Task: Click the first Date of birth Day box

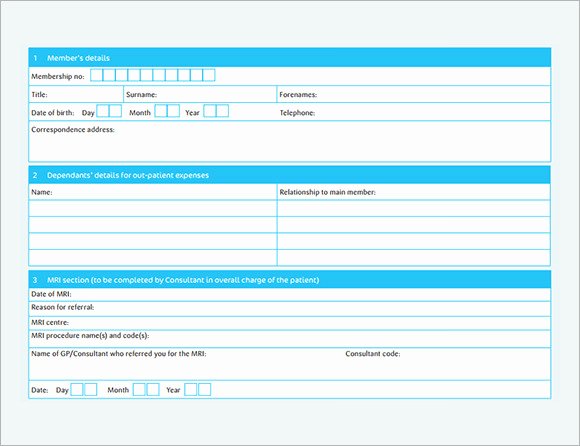Action: pyautogui.click(x=103, y=111)
